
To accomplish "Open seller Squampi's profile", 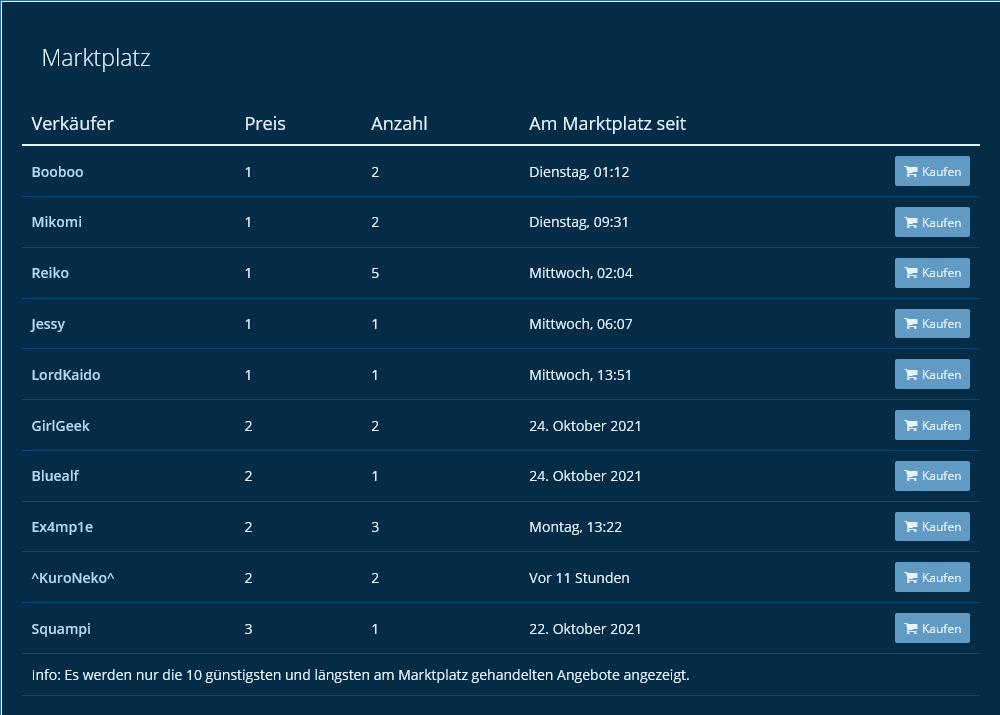I will (61, 629).
